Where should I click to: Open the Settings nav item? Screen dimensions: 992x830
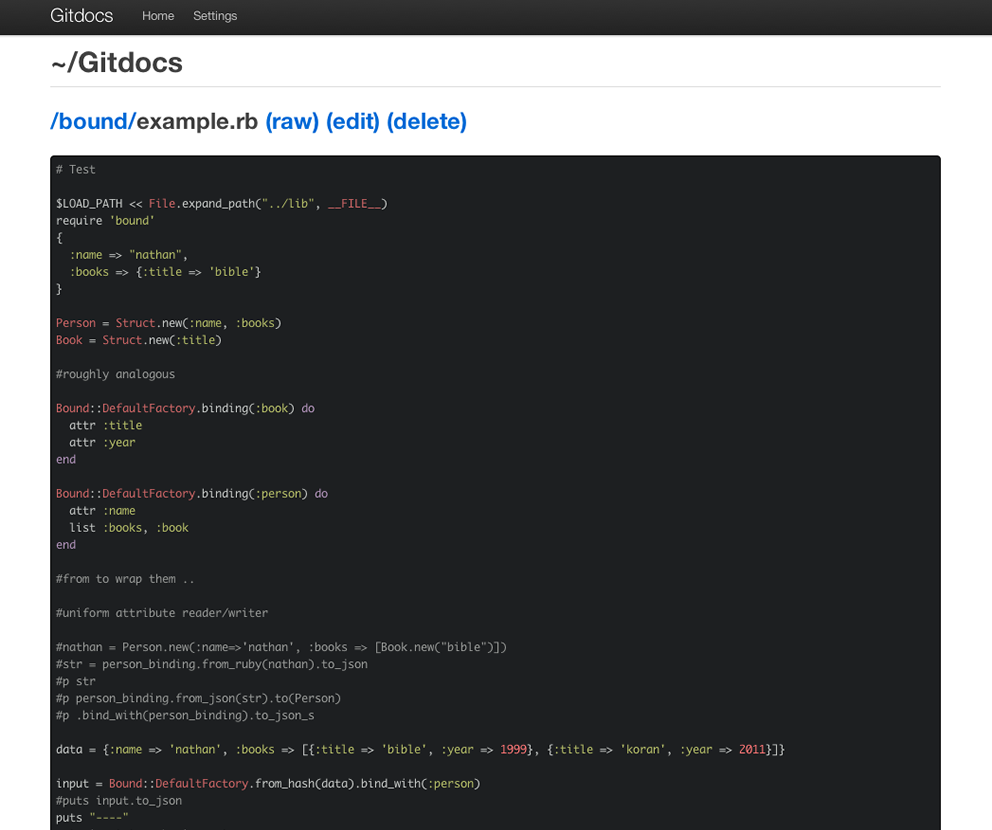215,16
